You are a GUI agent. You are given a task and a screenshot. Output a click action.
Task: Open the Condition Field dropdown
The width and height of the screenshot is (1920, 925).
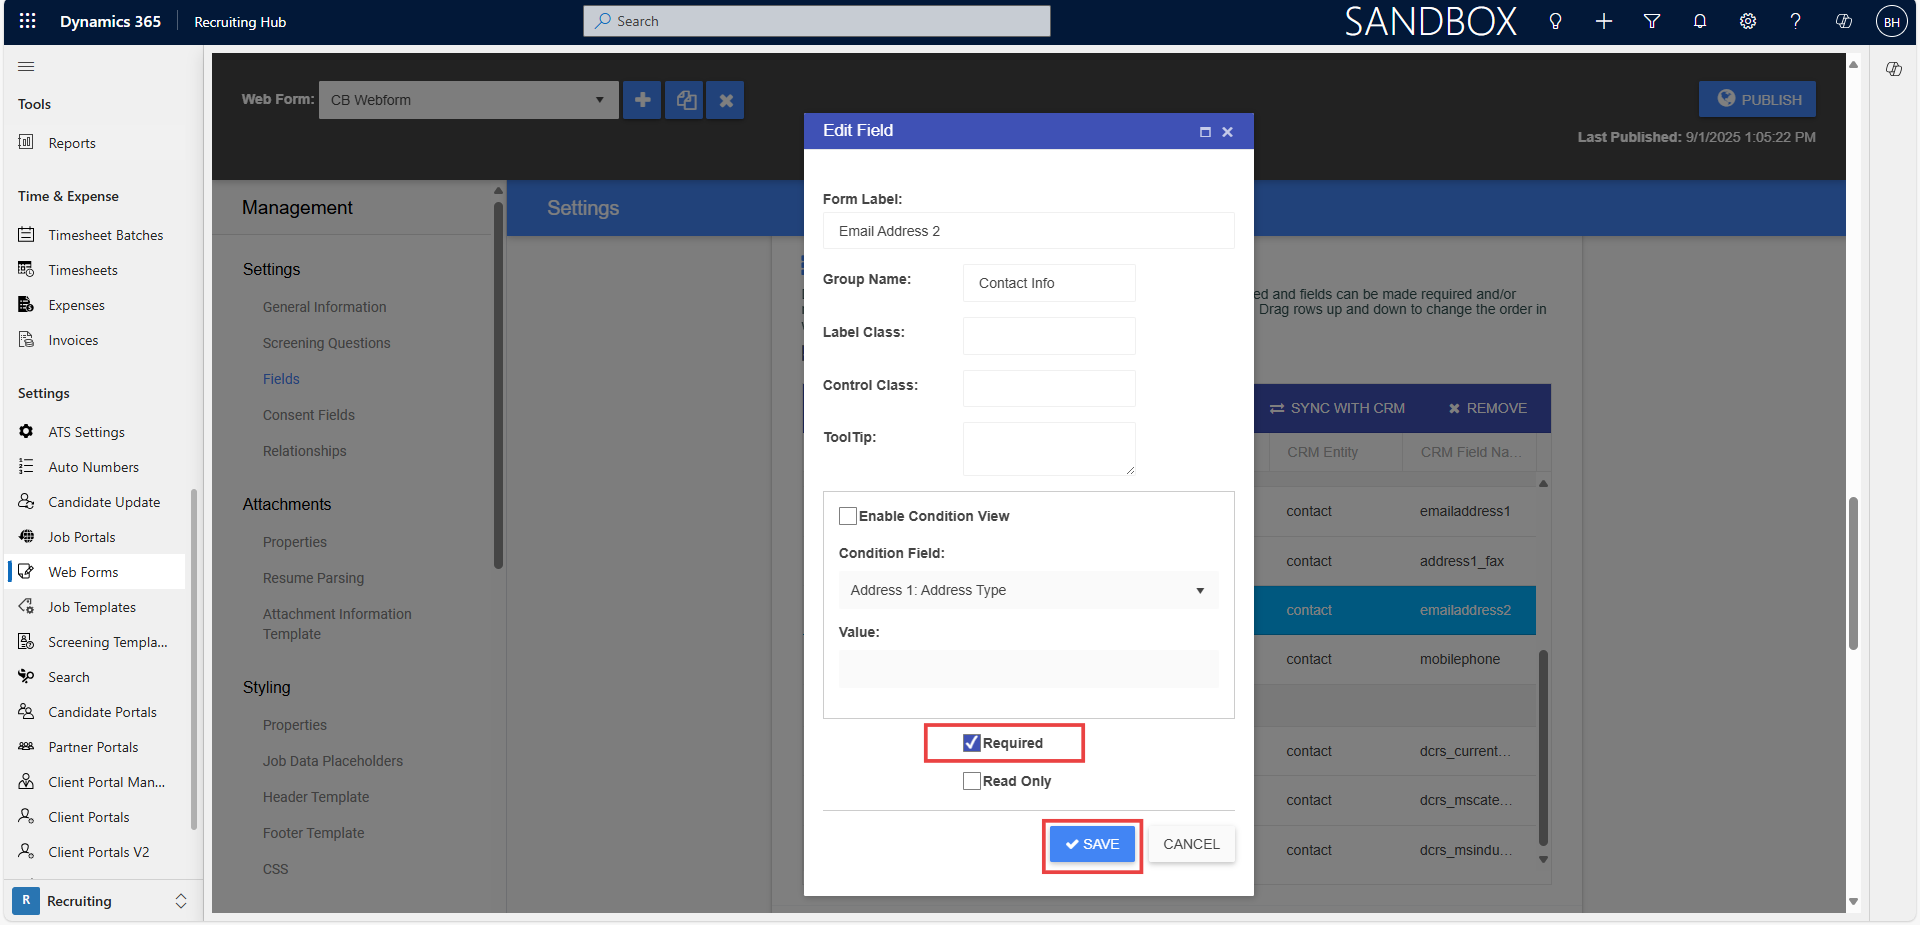[1199, 590]
